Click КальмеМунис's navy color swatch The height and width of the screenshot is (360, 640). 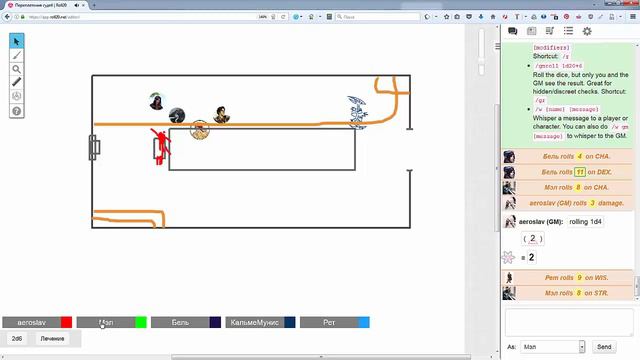pos(290,322)
